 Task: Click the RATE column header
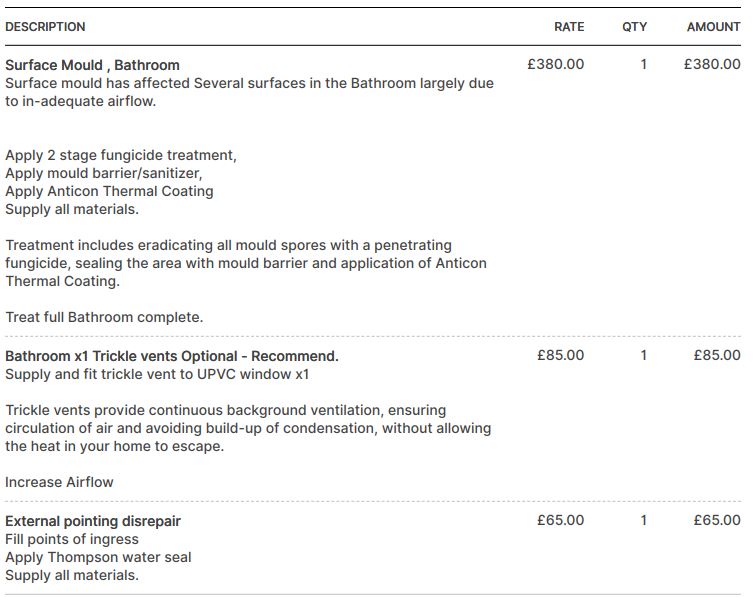[x=569, y=27]
